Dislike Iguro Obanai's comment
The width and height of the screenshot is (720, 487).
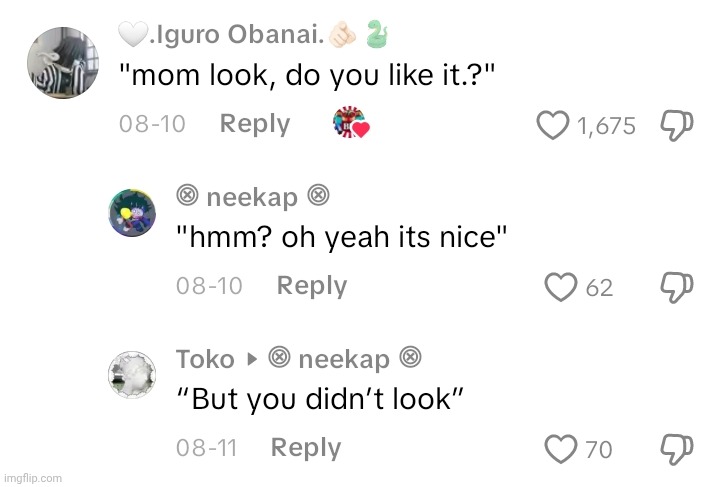point(677,125)
